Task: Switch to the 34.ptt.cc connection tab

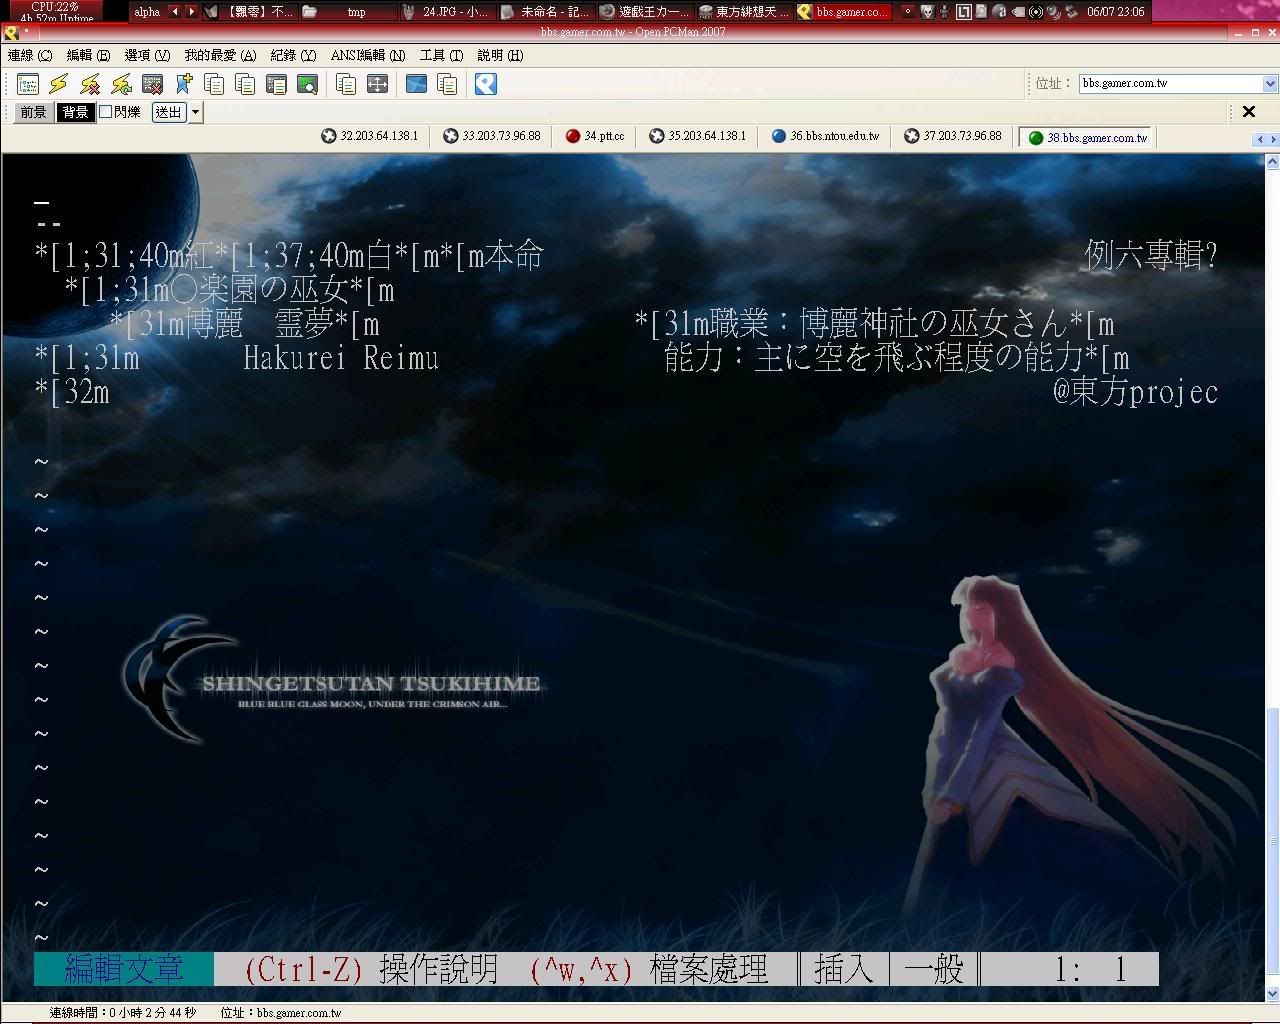Action: [595, 136]
